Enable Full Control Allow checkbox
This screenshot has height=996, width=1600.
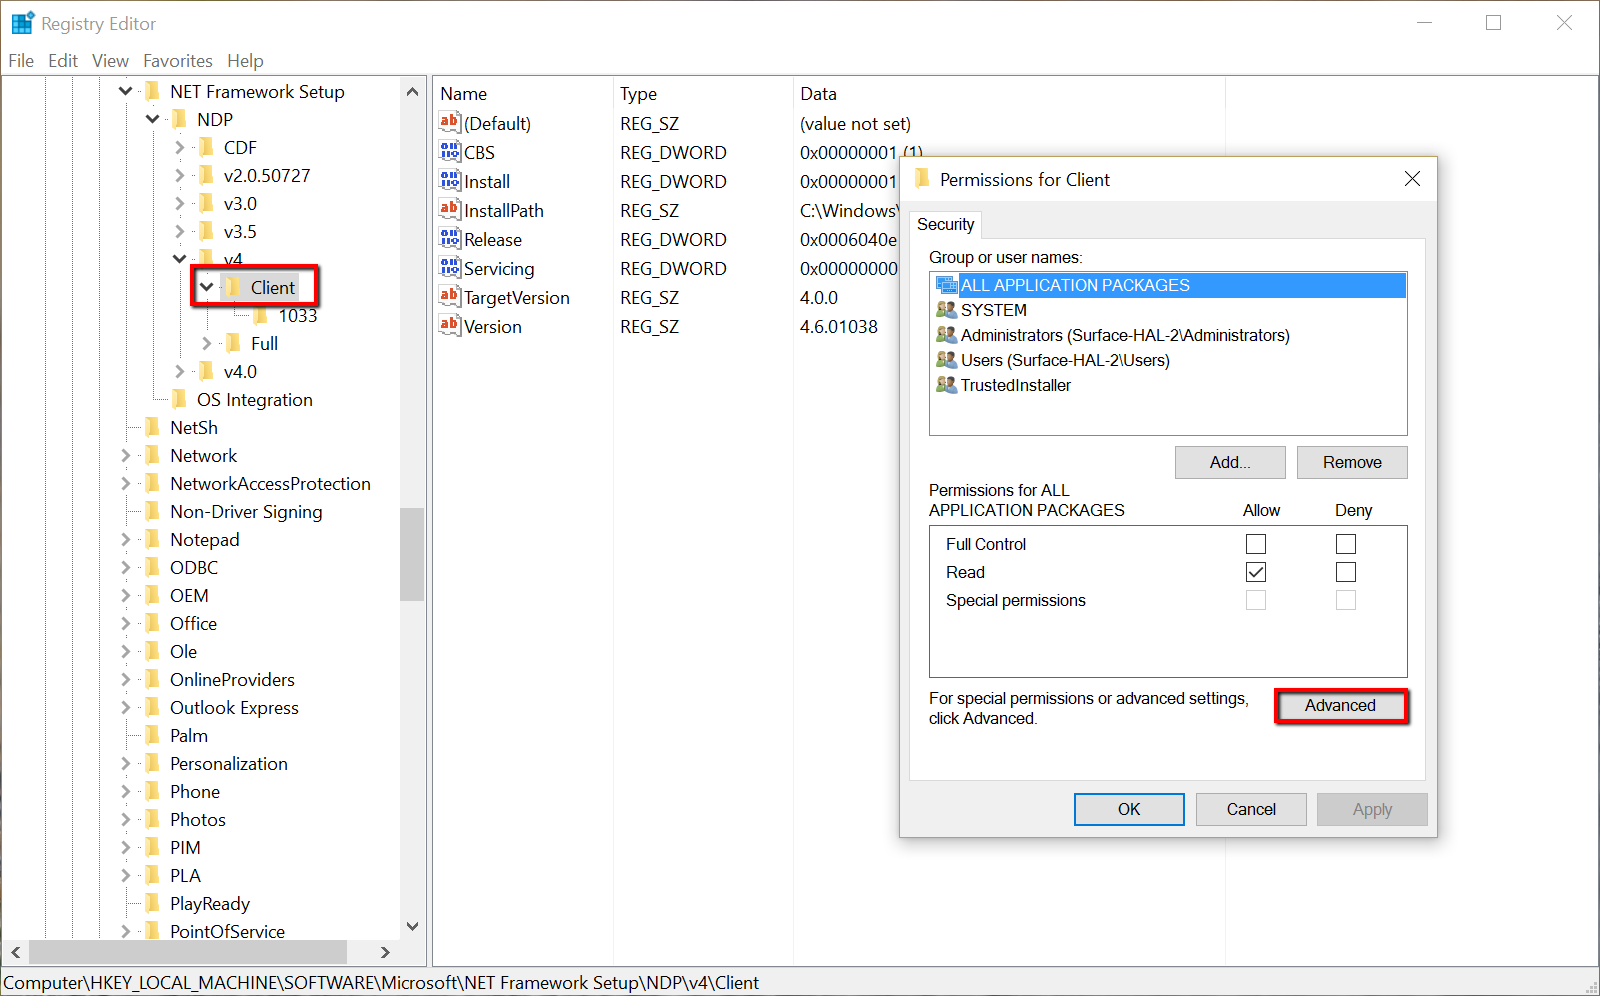(x=1256, y=544)
